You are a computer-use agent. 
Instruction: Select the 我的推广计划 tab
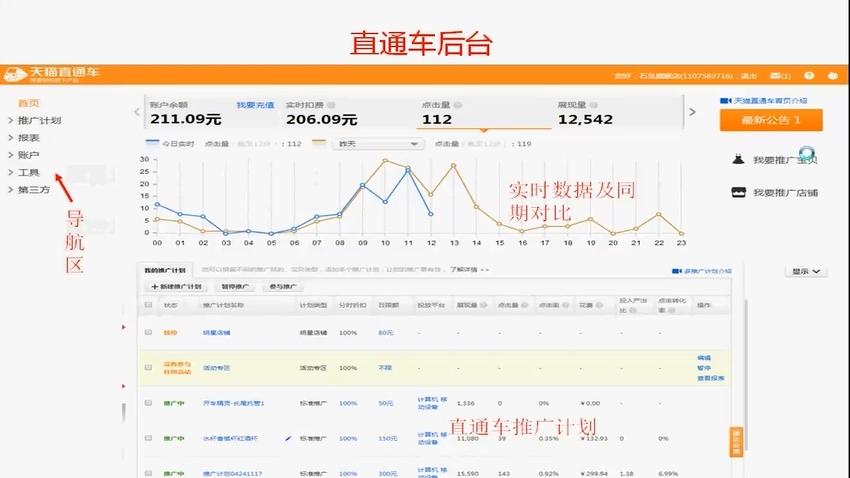click(165, 270)
